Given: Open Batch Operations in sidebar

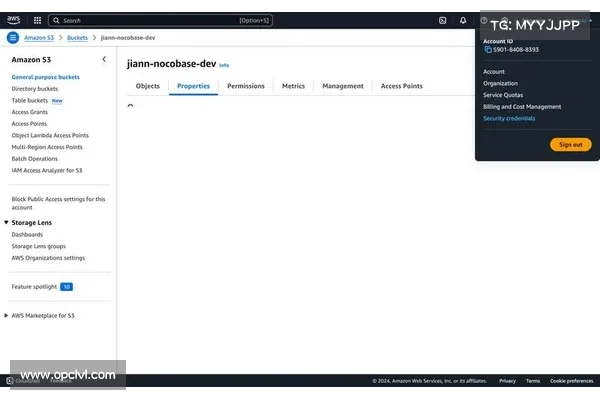Looking at the screenshot, I should pyautogui.click(x=34, y=159).
